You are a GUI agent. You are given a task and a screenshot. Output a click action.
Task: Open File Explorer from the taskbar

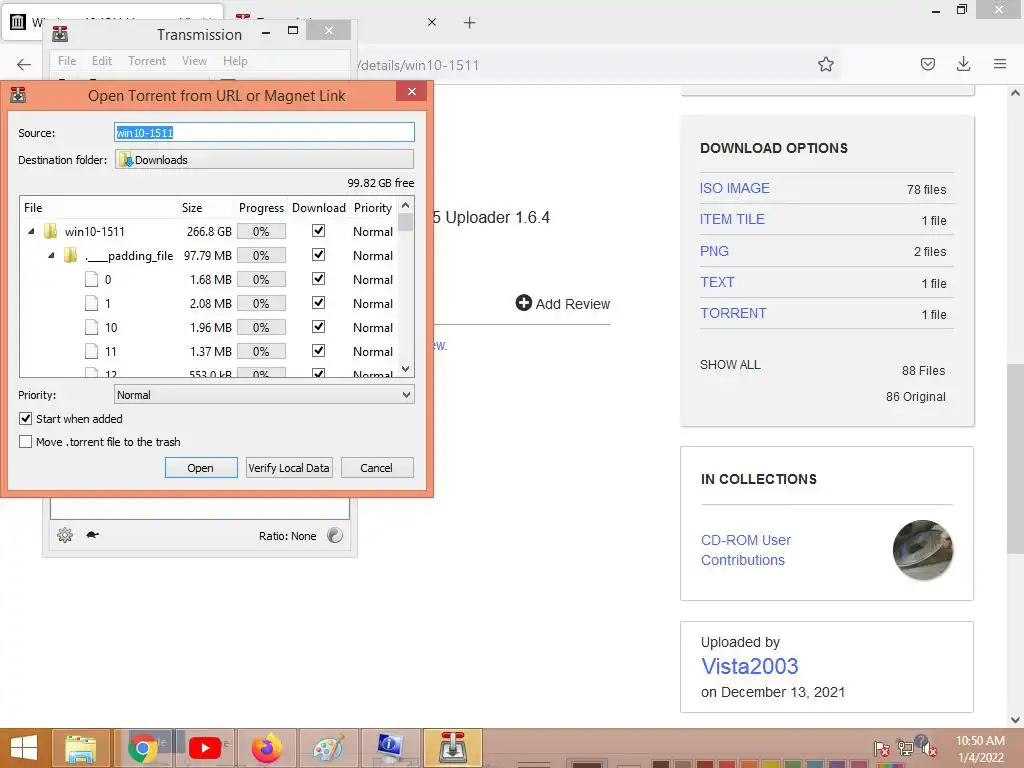(80, 748)
